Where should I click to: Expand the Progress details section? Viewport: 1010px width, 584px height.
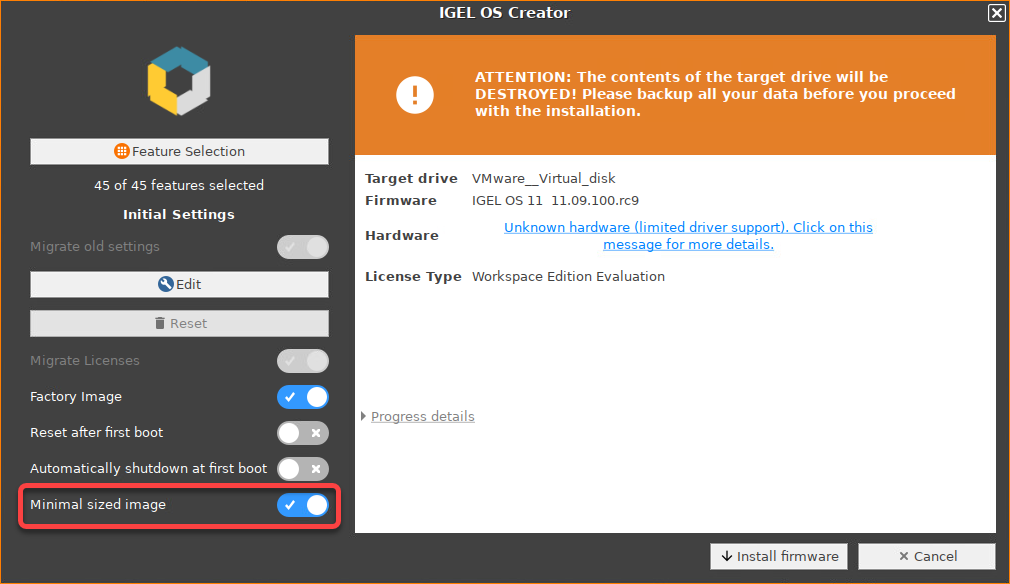[422, 417]
